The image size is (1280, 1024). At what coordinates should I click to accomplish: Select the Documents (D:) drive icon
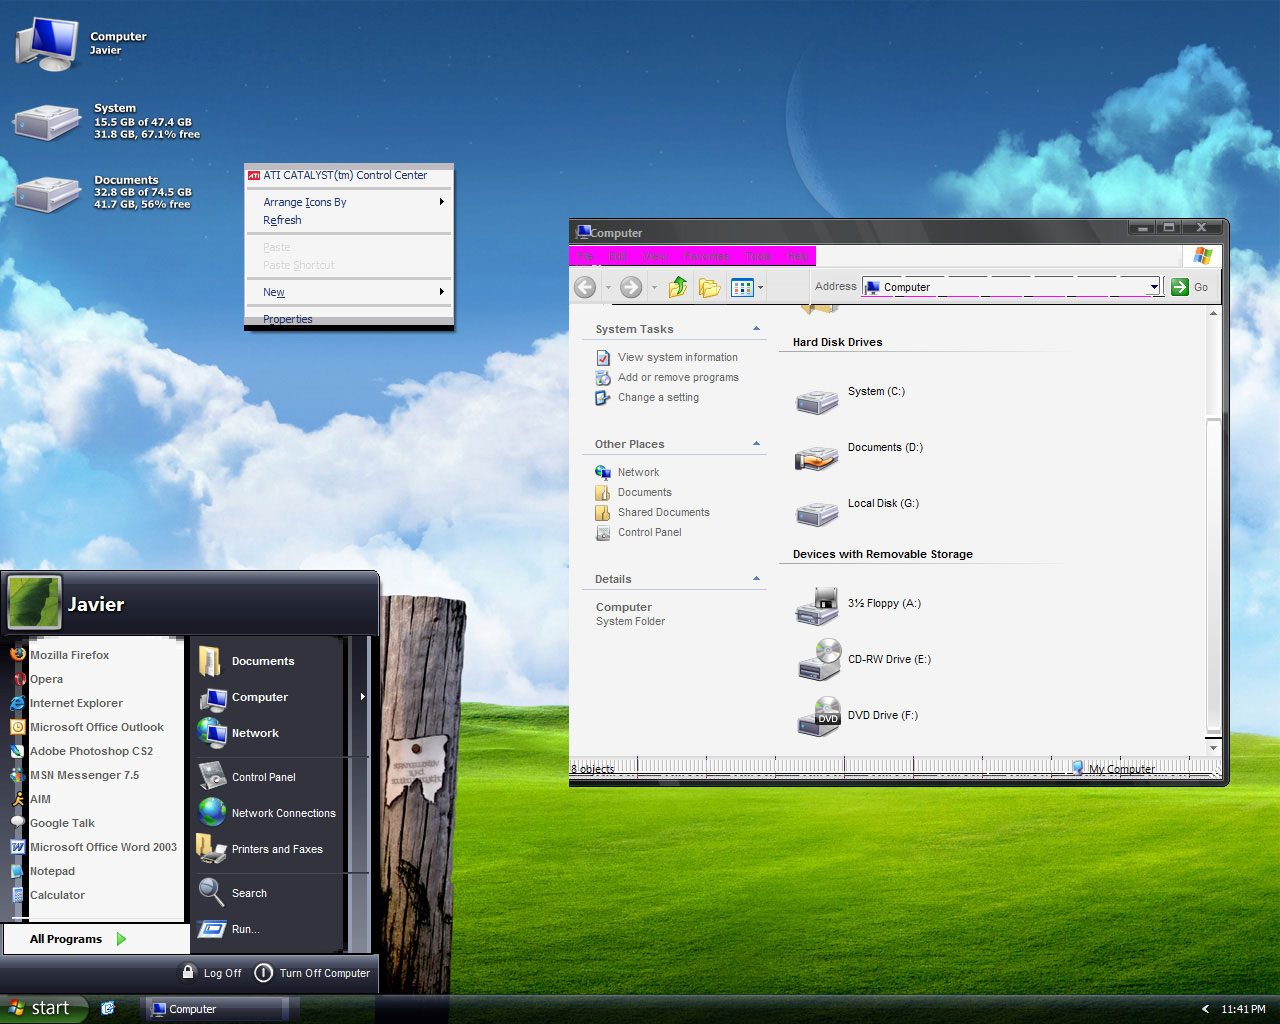click(x=816, y=459)
